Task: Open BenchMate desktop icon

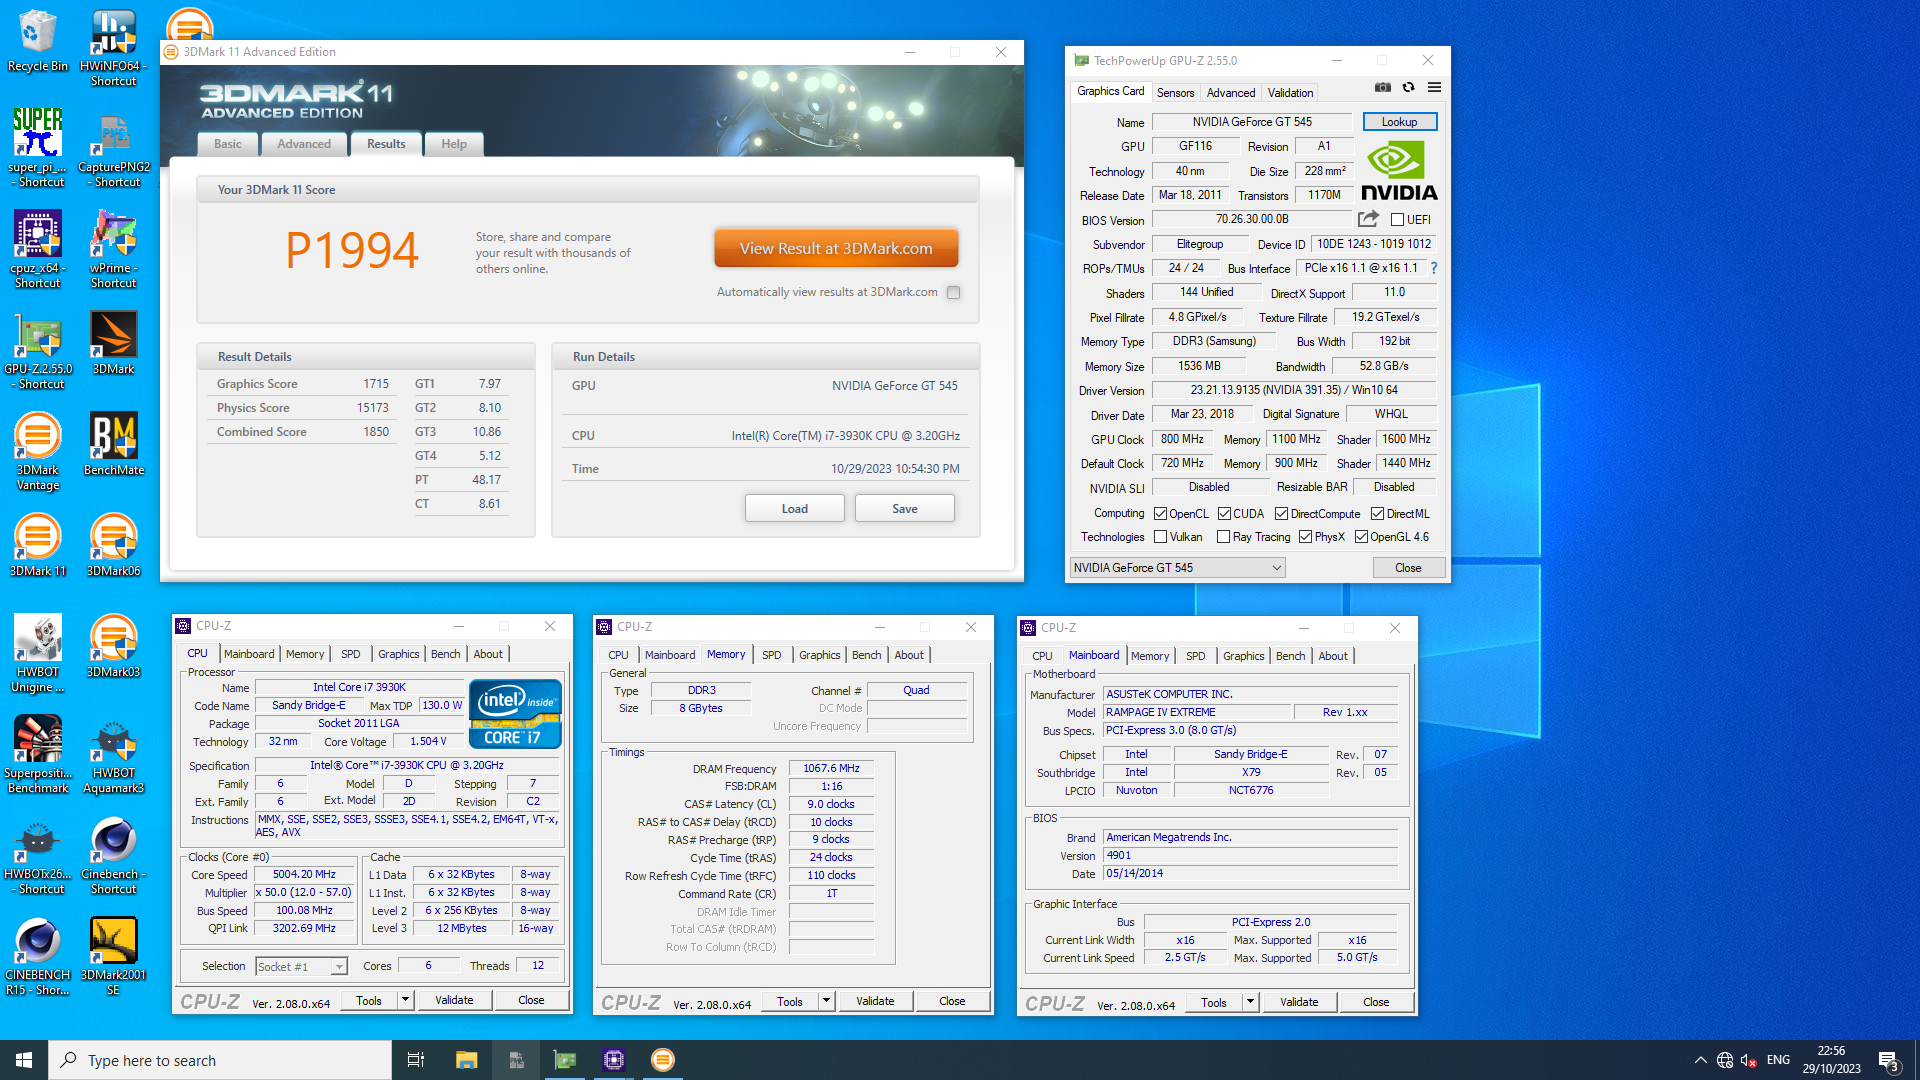Action: click(114, 443)
